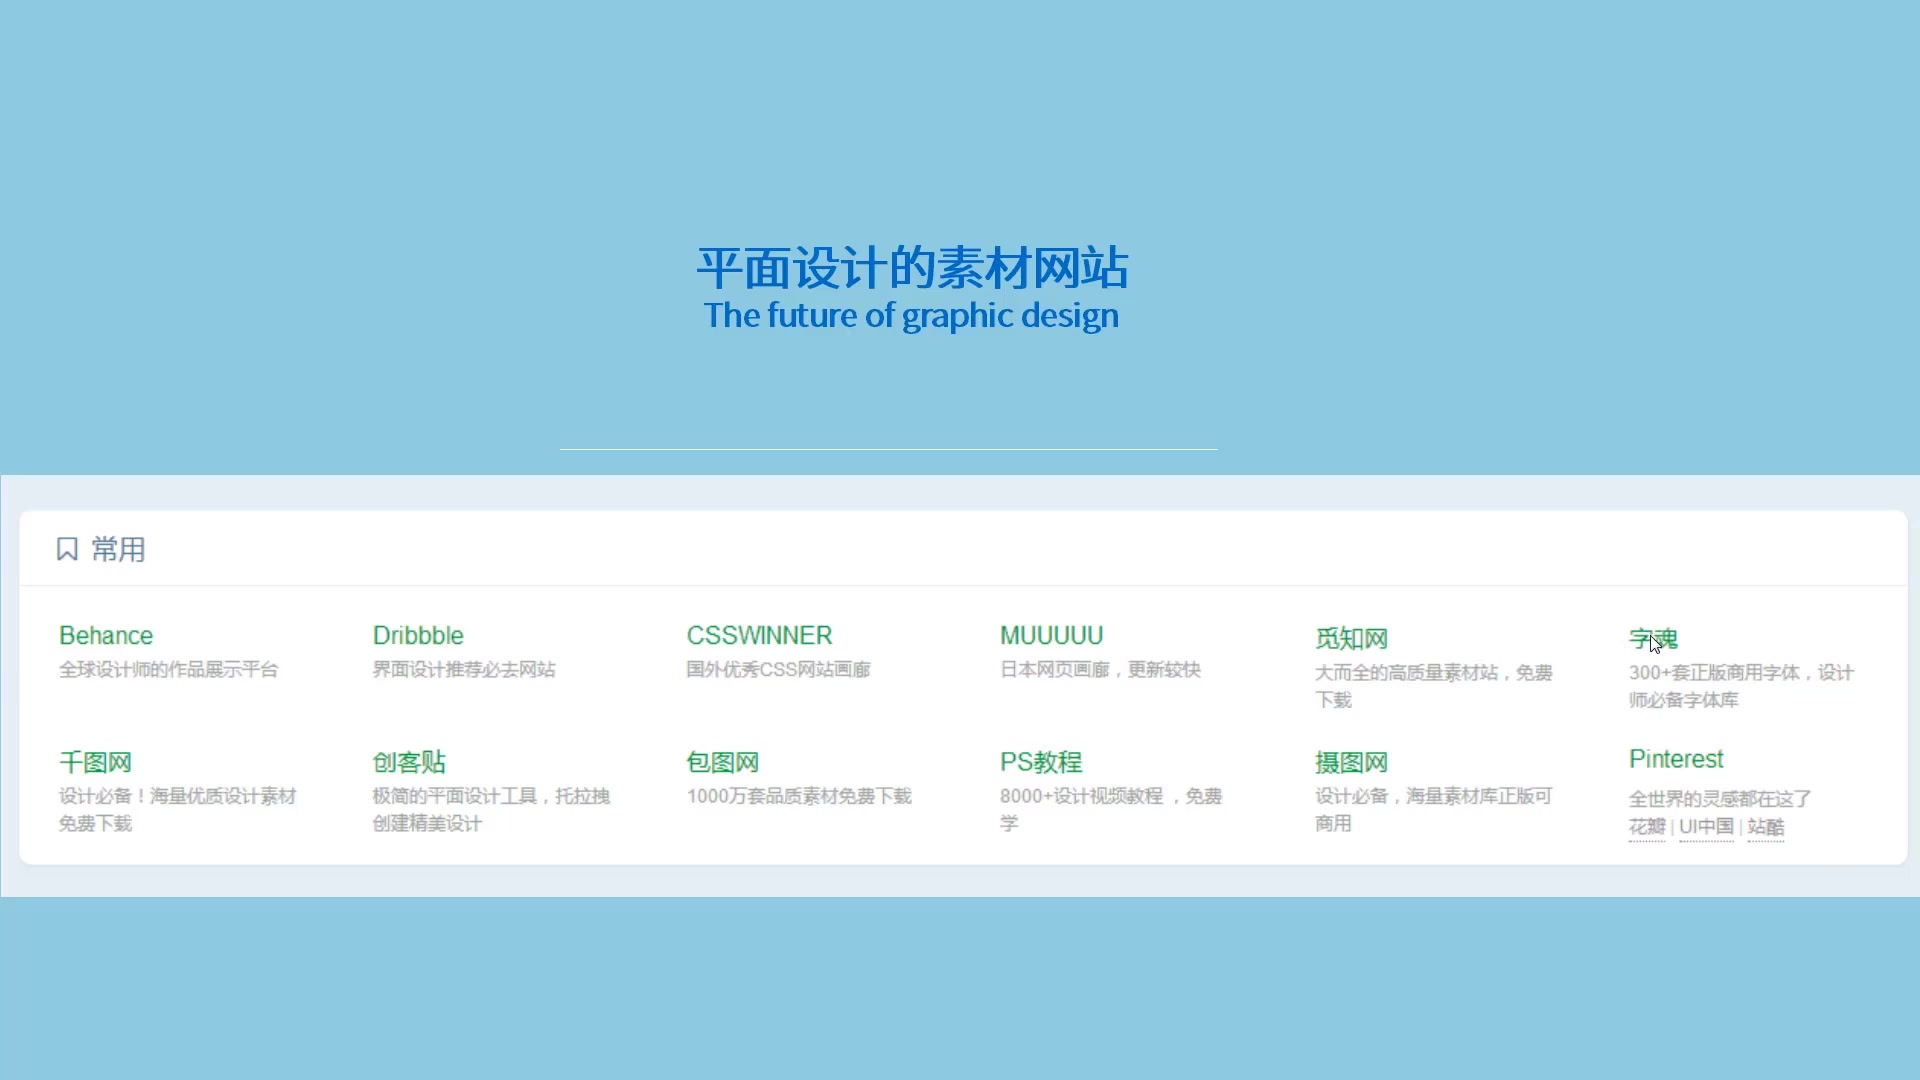Open the 字魂 font library link
Image resolution: width=1920 pixels, height=1080 pixels.
(x=1653, y=639)
